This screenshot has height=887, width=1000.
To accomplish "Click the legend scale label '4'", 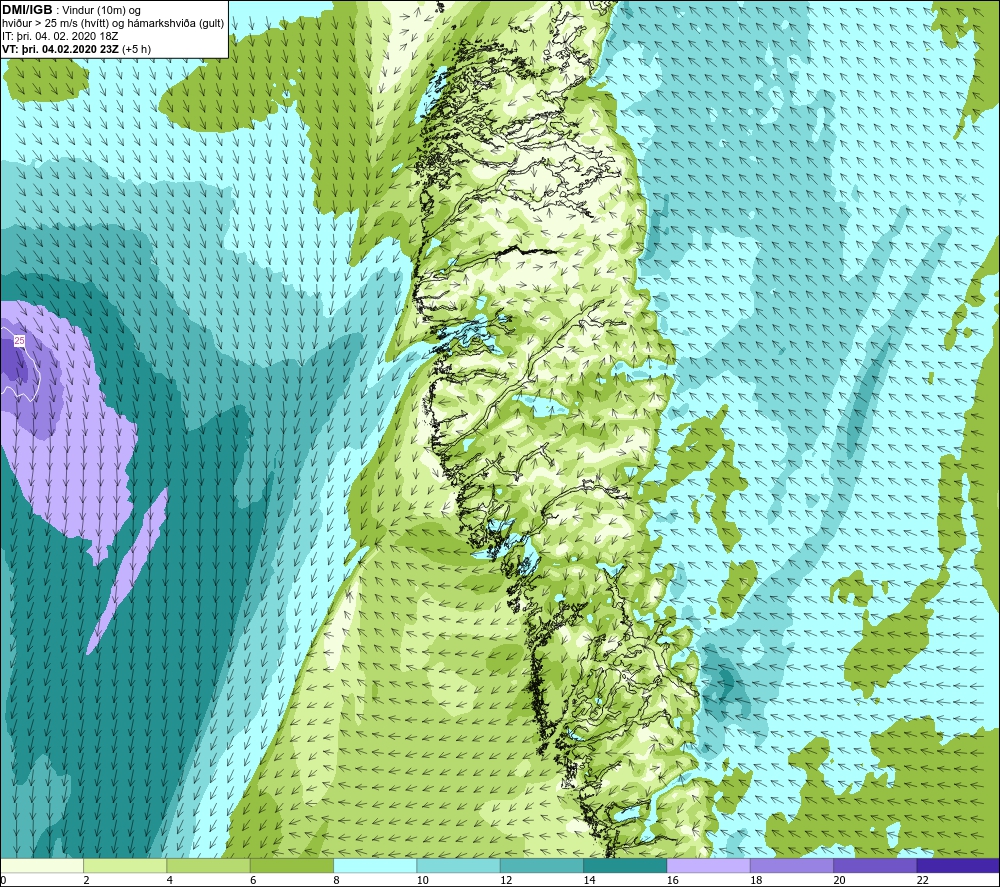I will pyautogui.click(x=170, y=880).
